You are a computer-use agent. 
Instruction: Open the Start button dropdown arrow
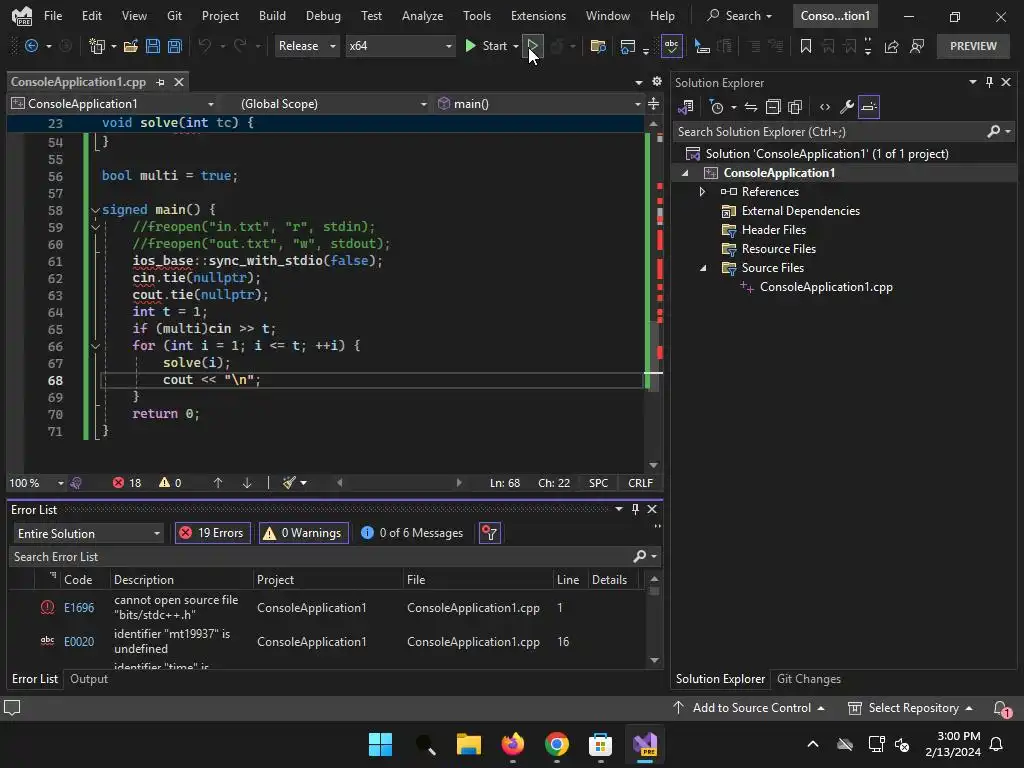[x=516, y=46]
